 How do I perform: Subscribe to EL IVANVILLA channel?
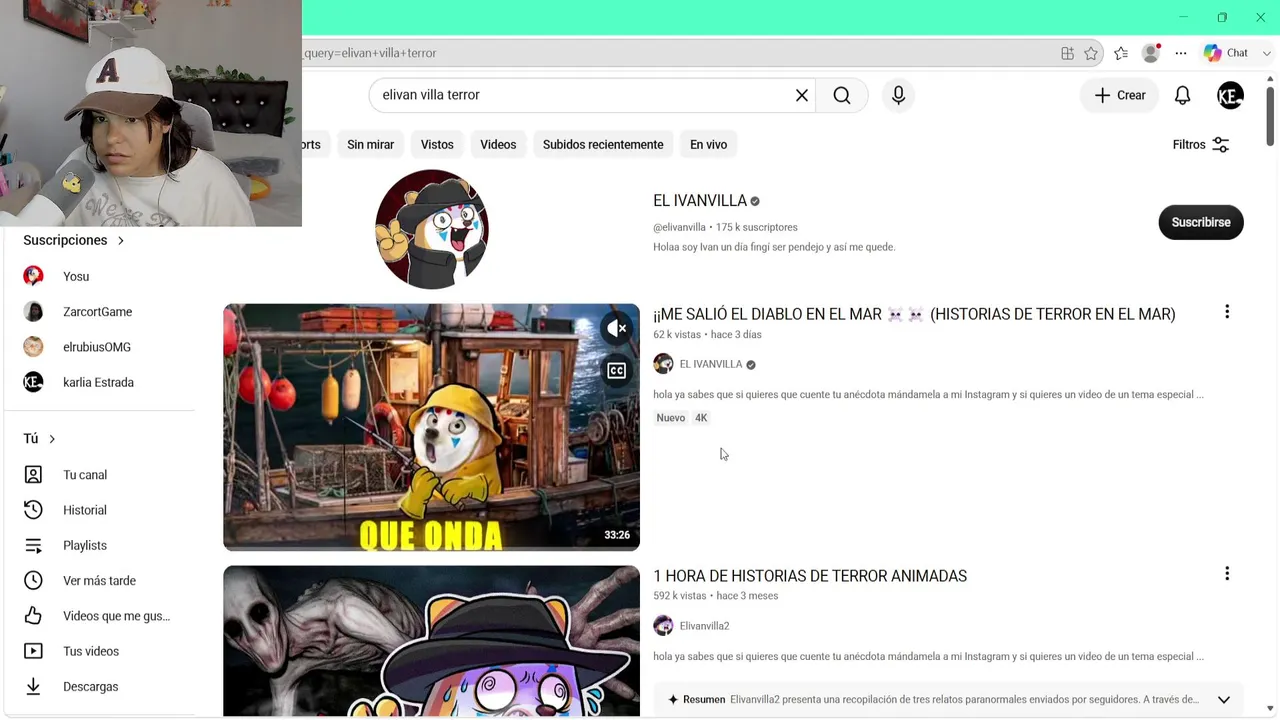(x=1201, y=222)
